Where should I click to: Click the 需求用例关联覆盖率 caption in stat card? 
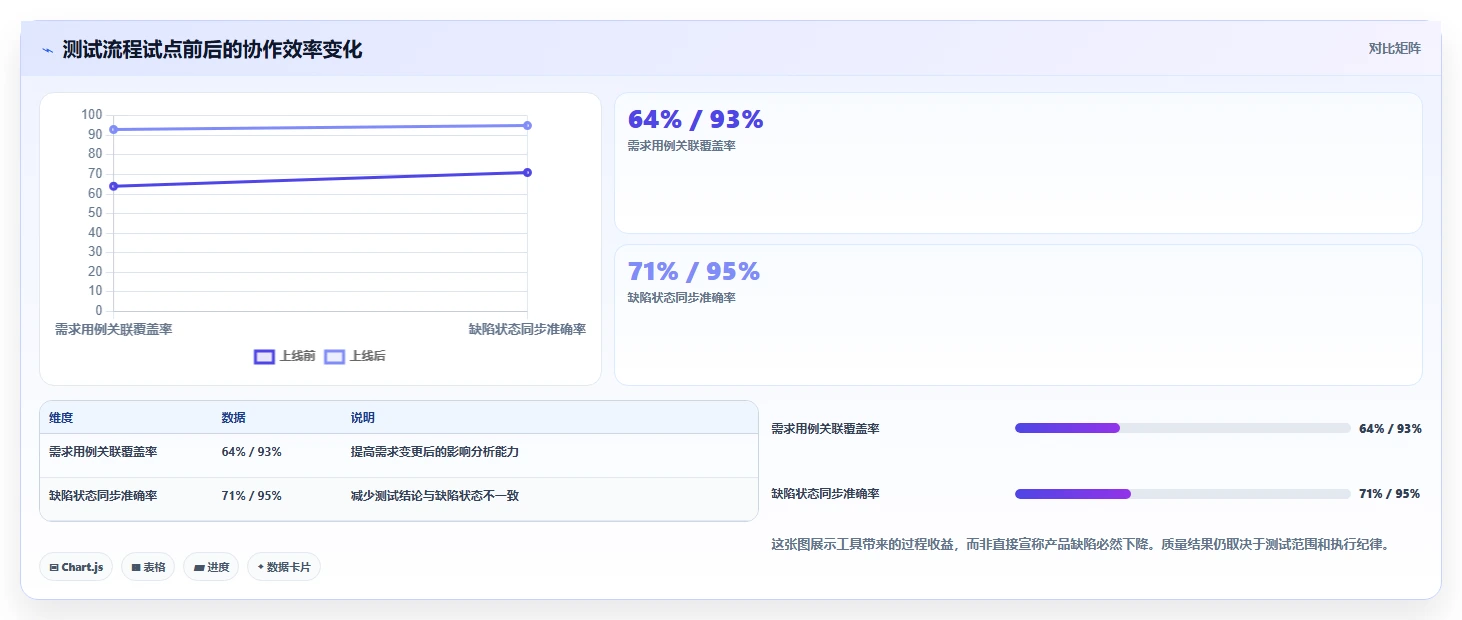click(x=681, y=146)
